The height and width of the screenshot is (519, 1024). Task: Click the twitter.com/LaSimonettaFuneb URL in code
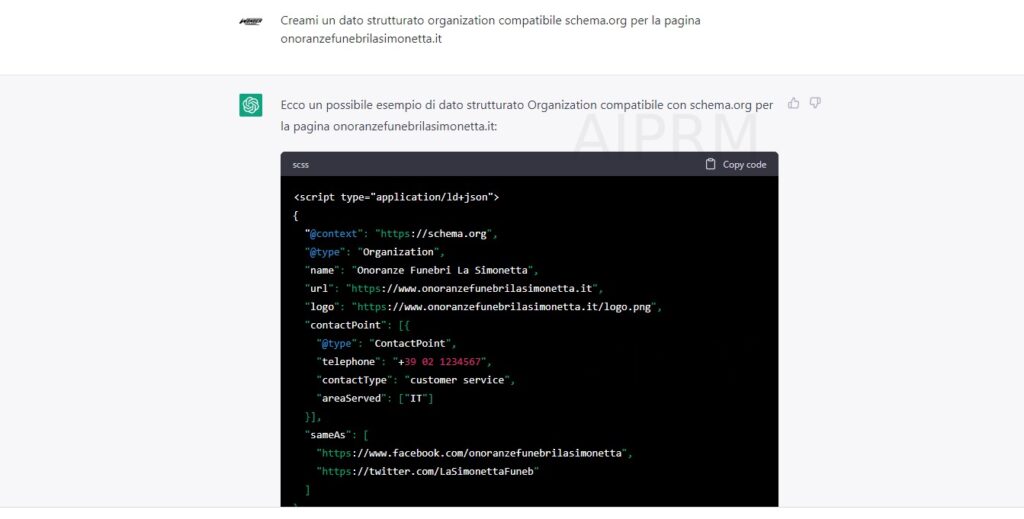point(428,471)
